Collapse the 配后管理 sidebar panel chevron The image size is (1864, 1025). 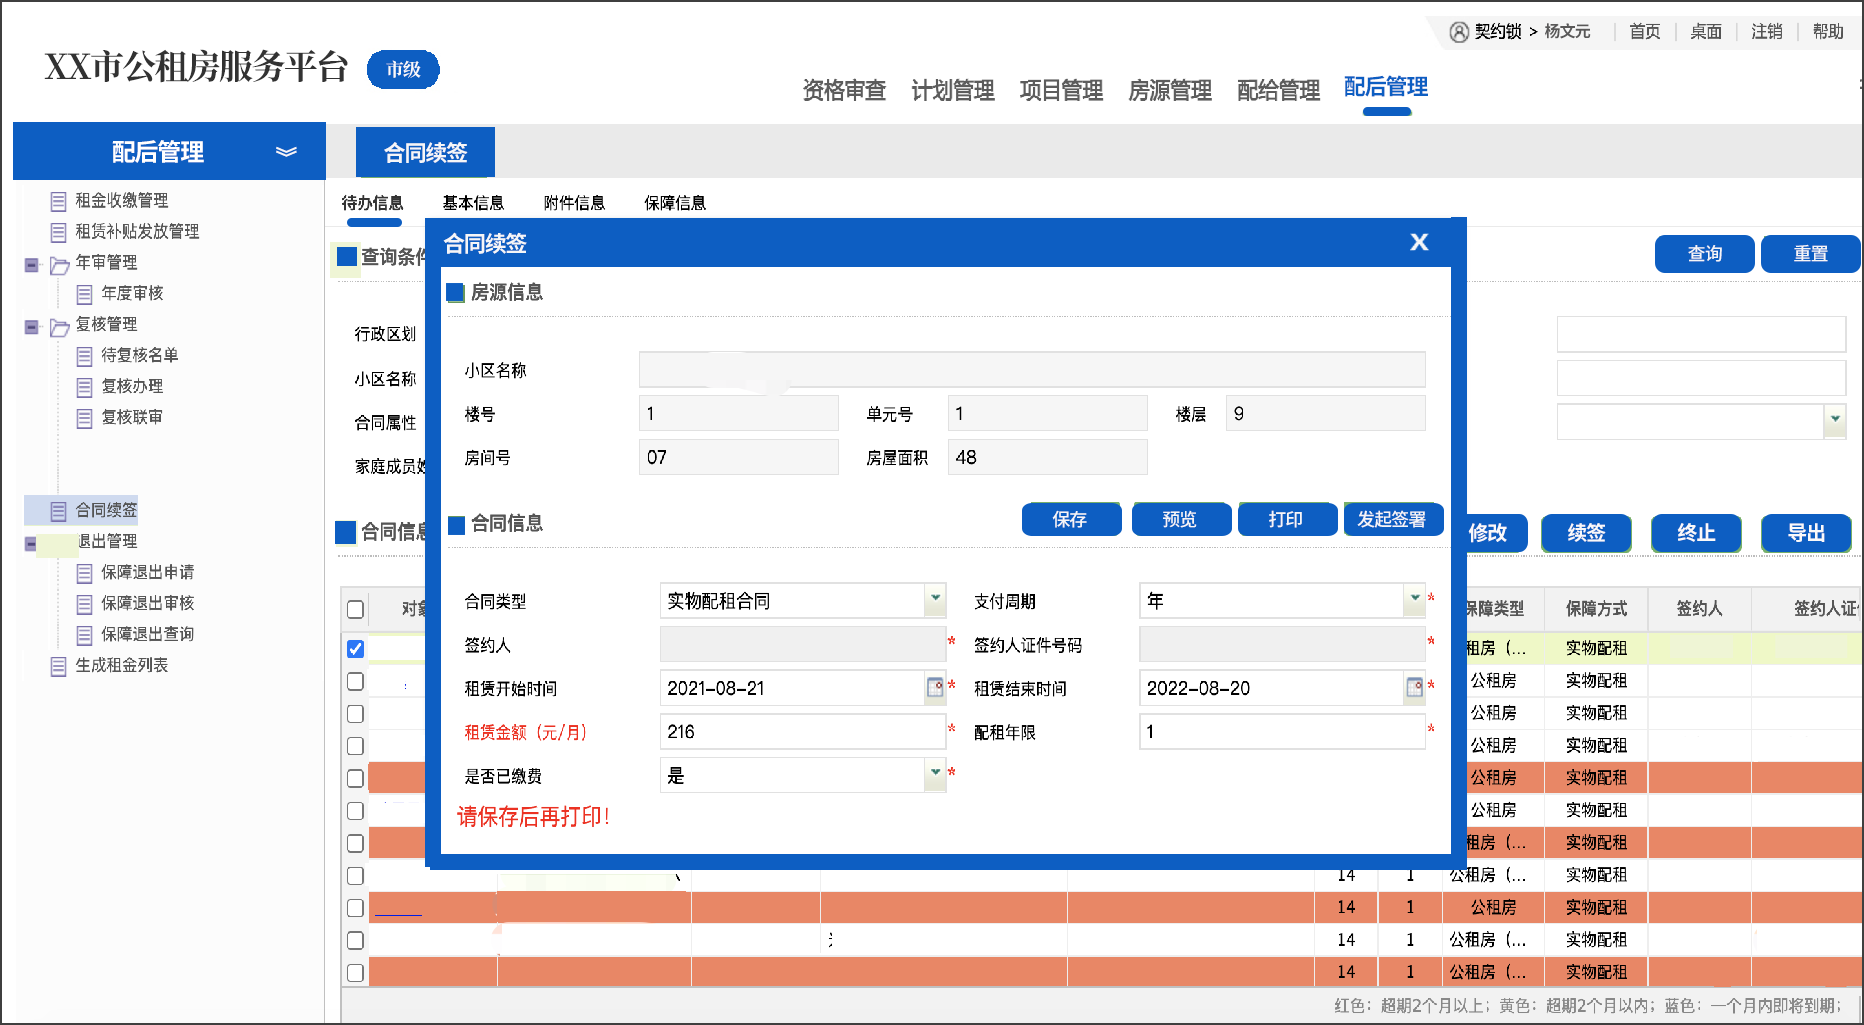click(286, 152)
